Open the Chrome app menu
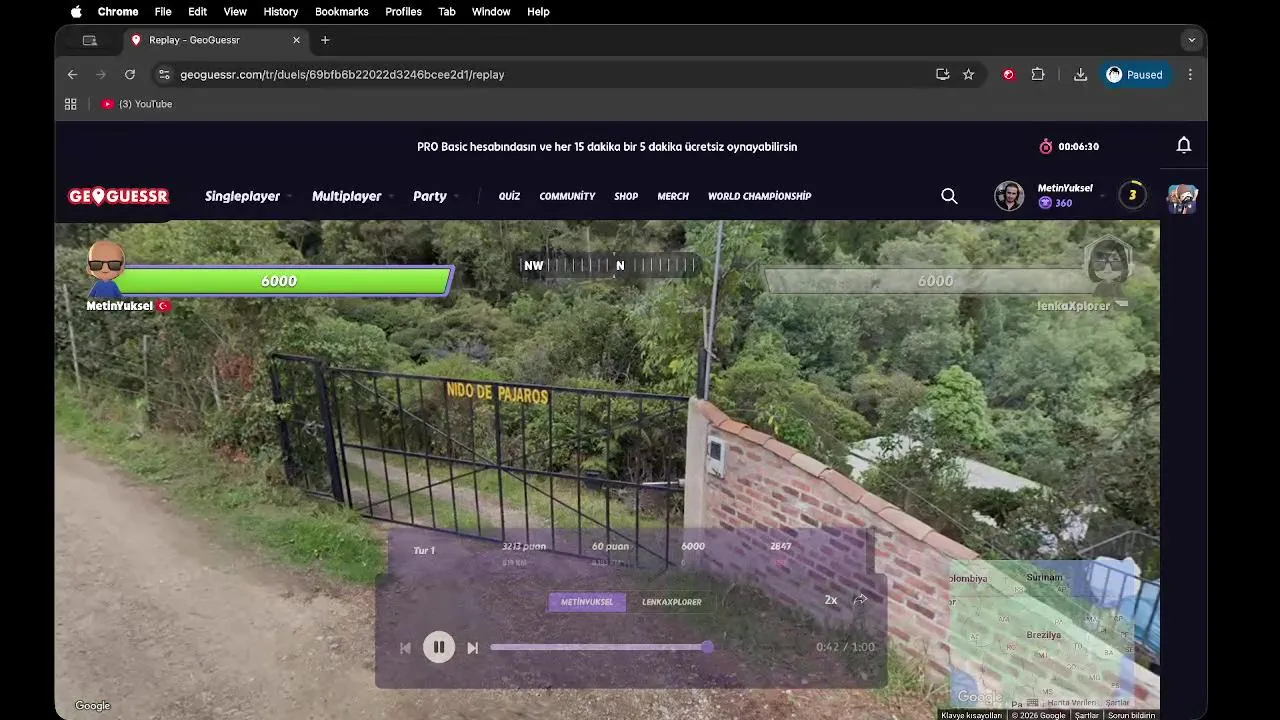The width and height of the screenshot is (1280, 720). click(x=118, y=12)
